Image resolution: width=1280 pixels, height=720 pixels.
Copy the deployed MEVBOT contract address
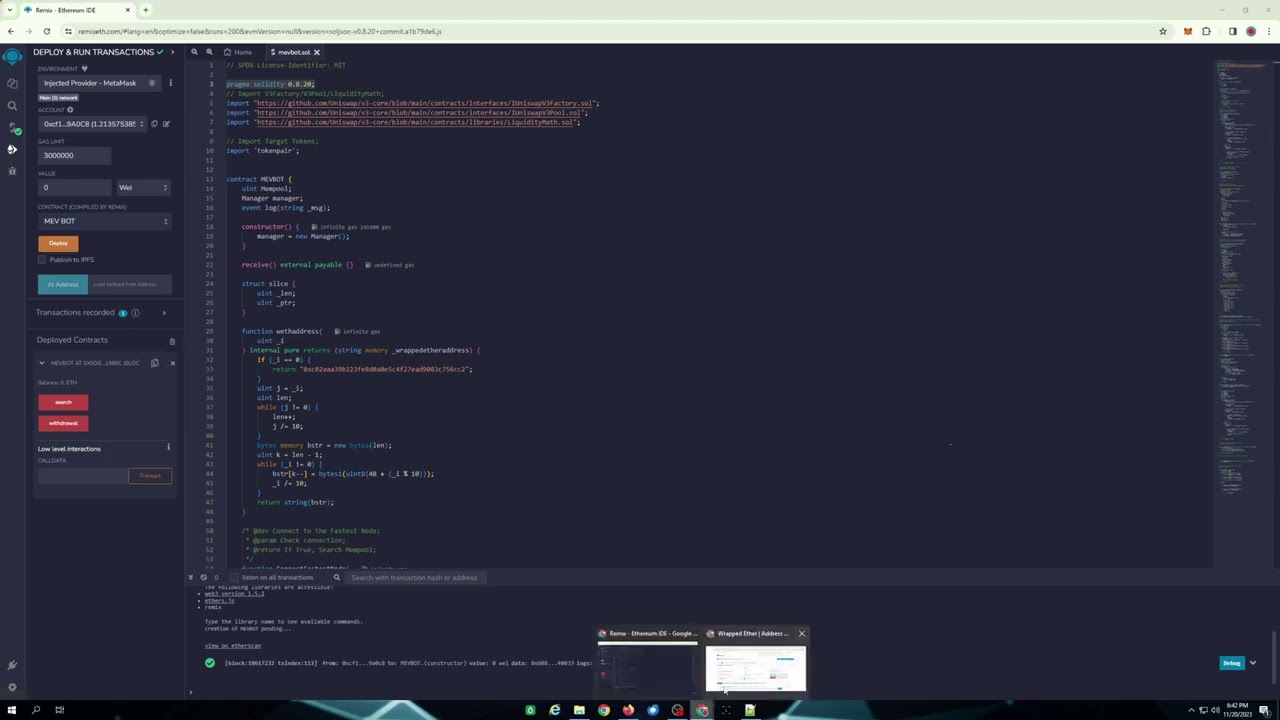[x=155, y=363]
